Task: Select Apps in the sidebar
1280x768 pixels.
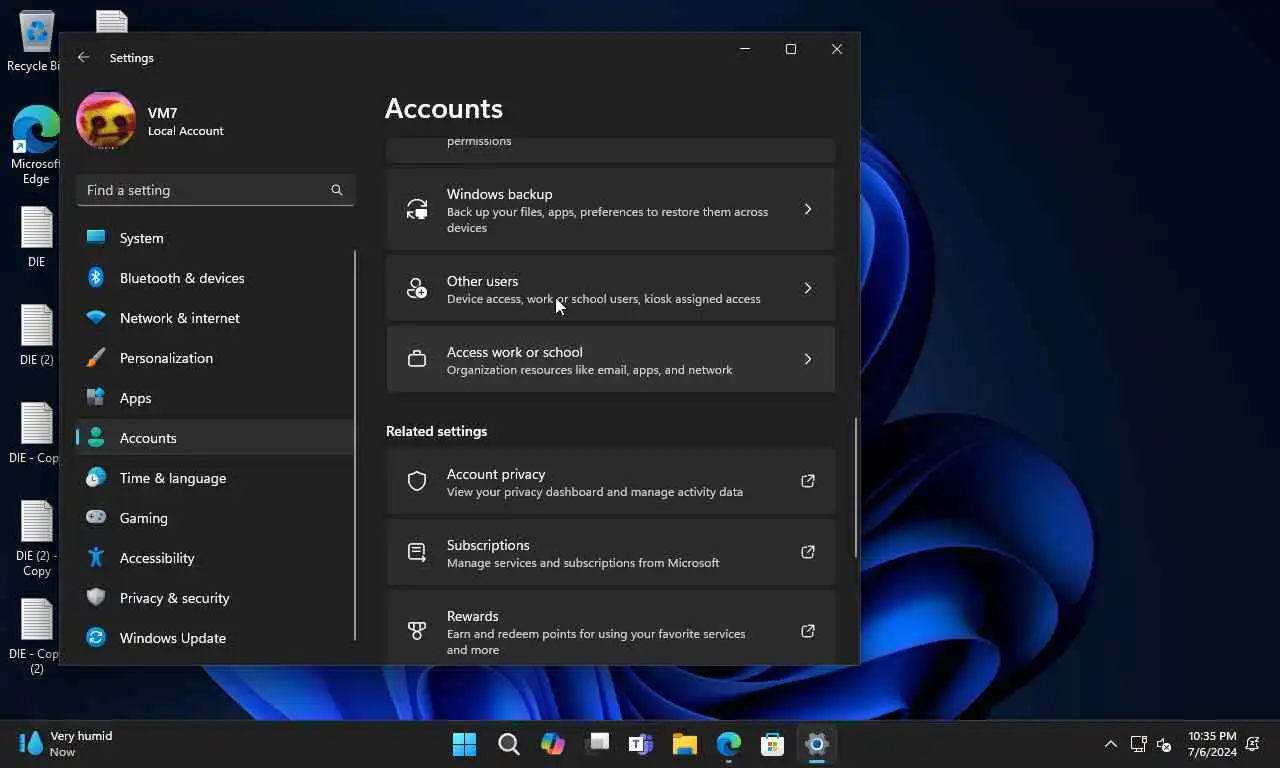Action: (215, 398)
